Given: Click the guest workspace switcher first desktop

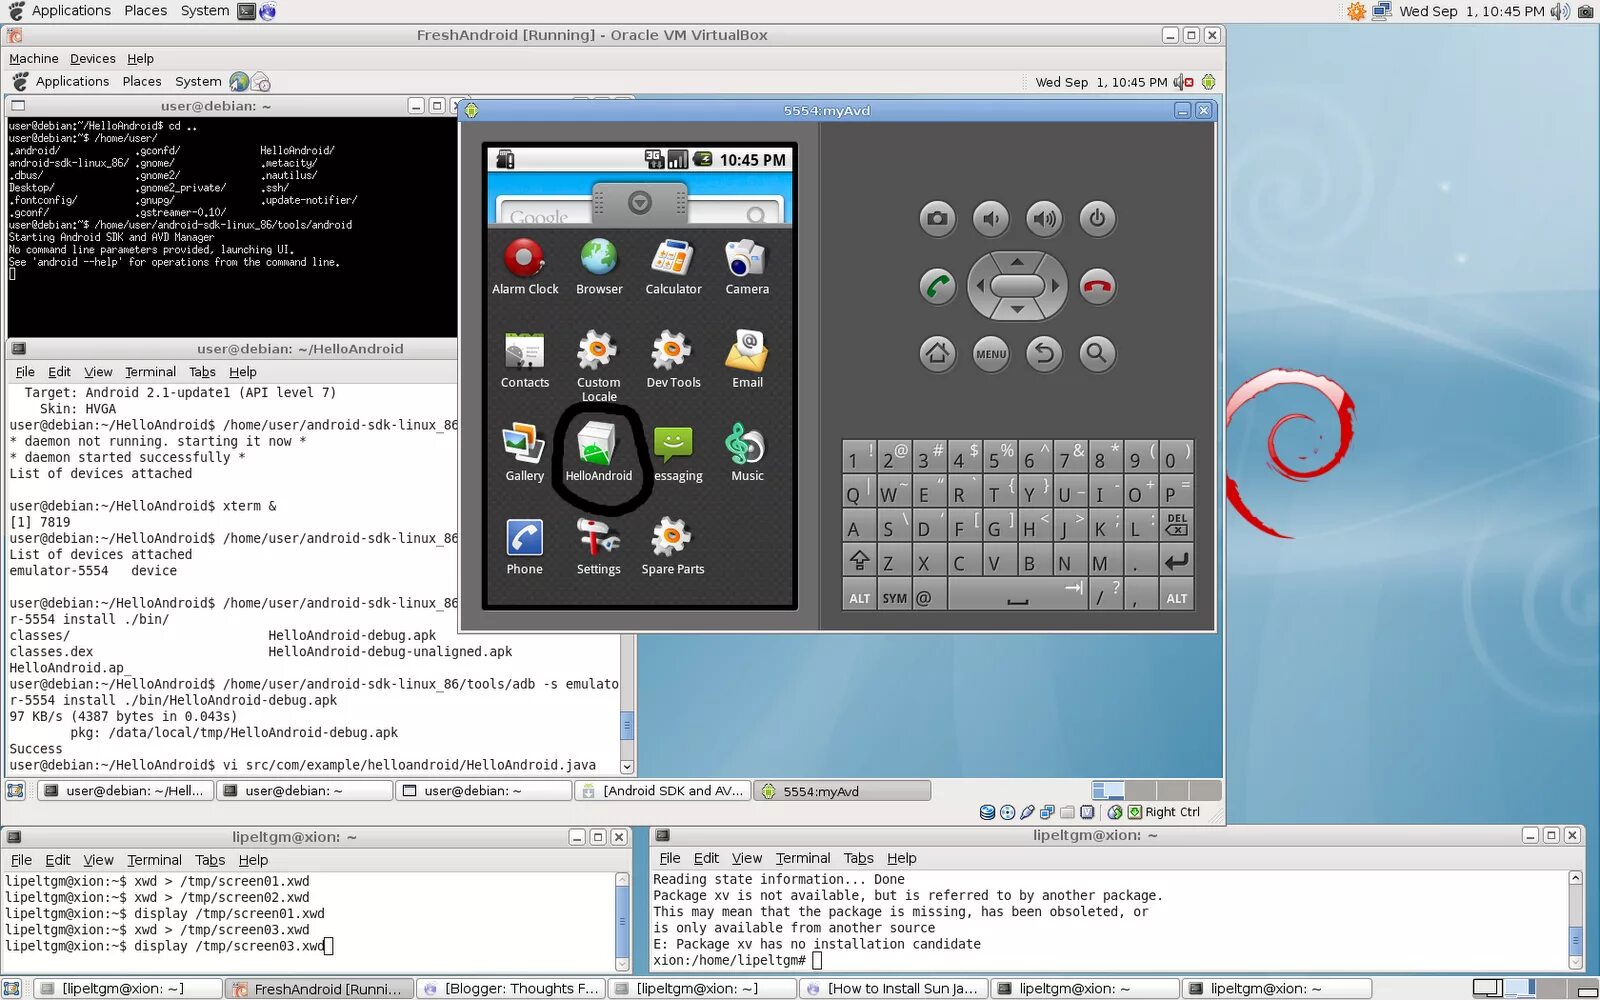Looking at the screenshot, I should point(1108,791).
